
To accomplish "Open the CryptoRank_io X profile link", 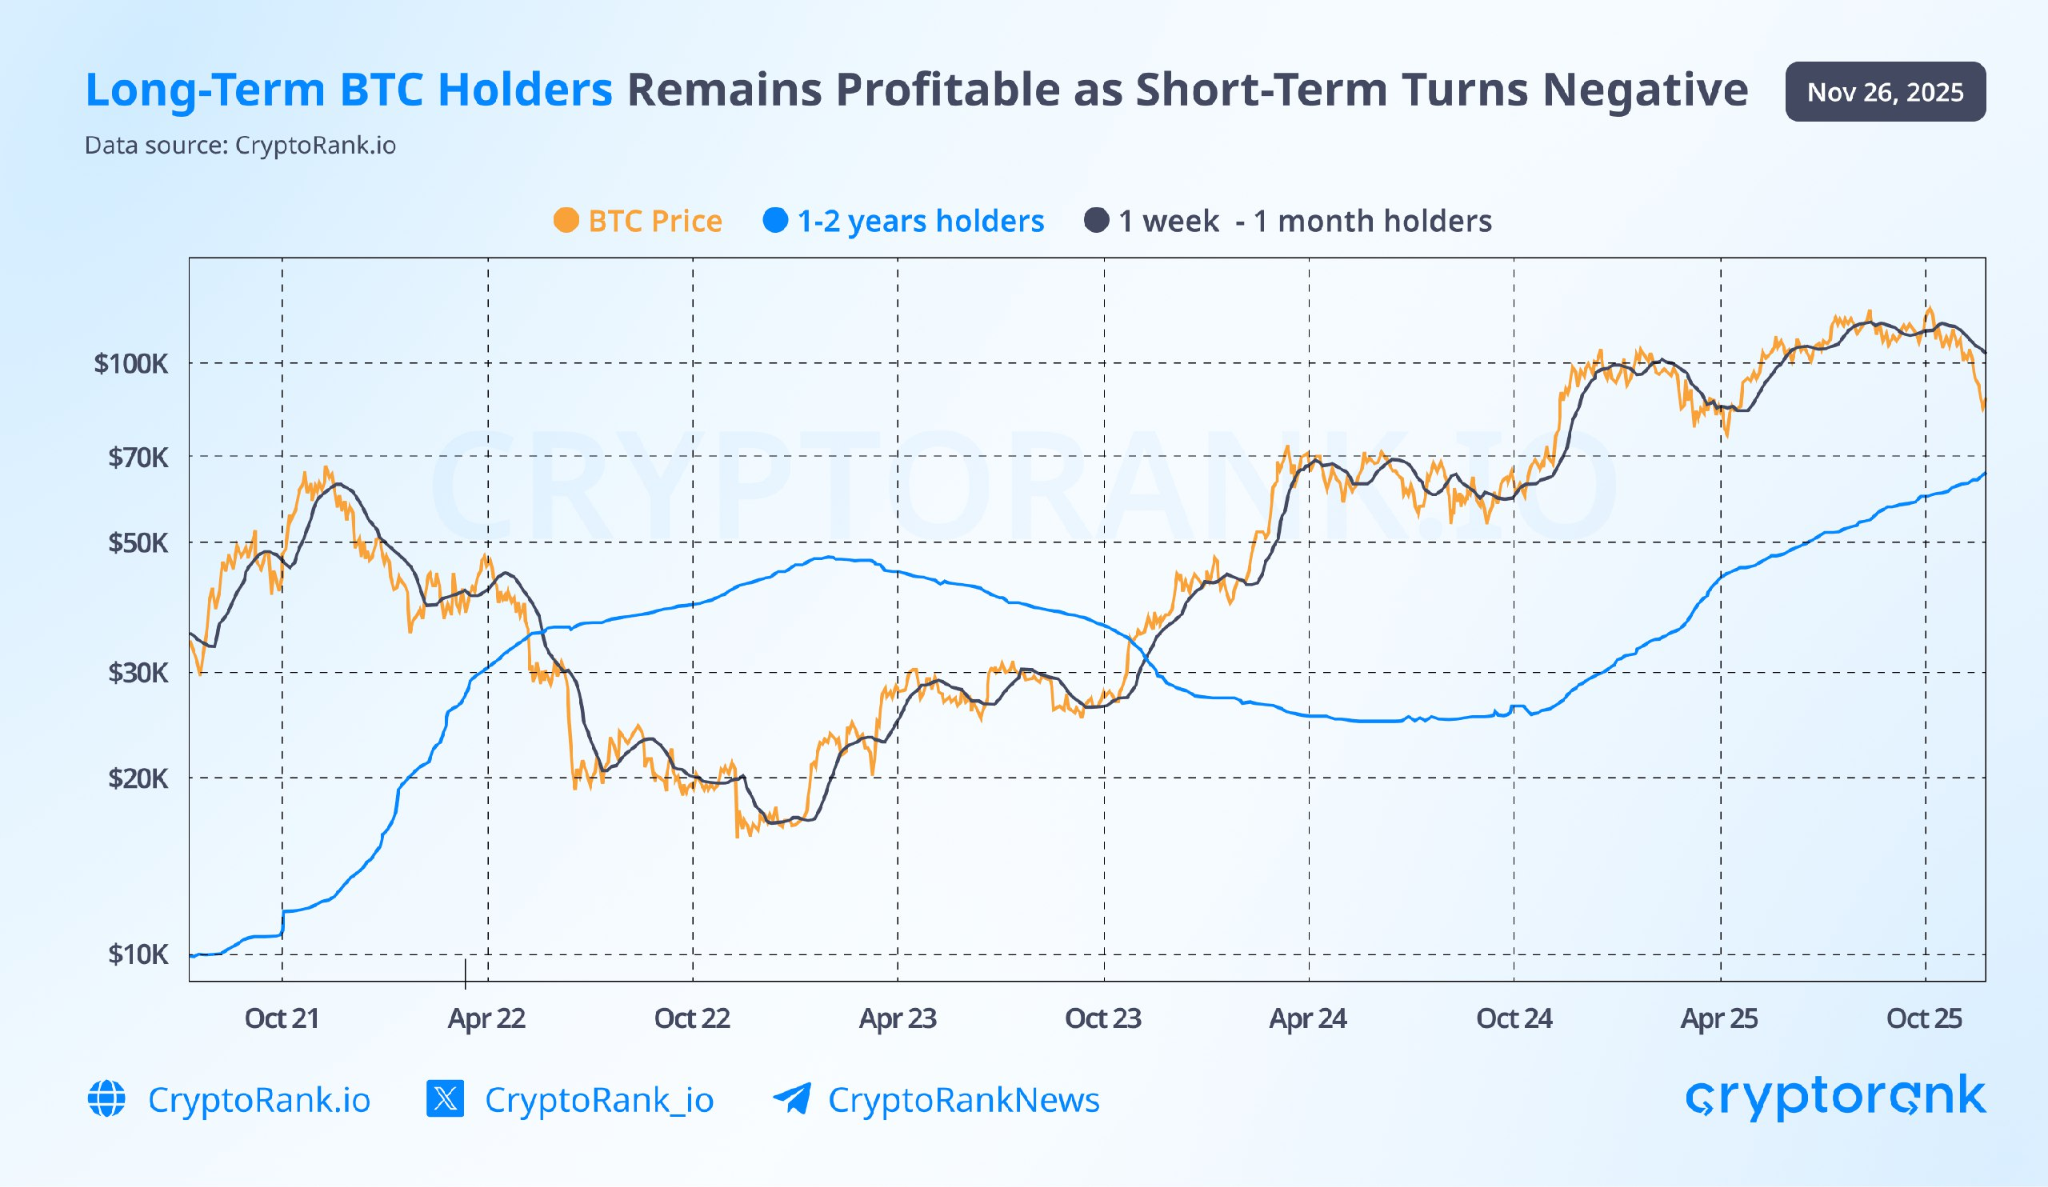I will point(599,1100).
